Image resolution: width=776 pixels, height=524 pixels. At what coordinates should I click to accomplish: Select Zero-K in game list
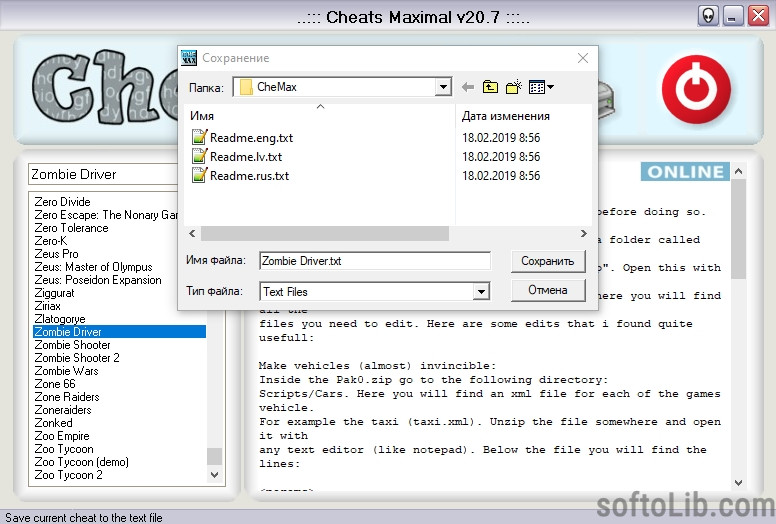tap(50, 241)
